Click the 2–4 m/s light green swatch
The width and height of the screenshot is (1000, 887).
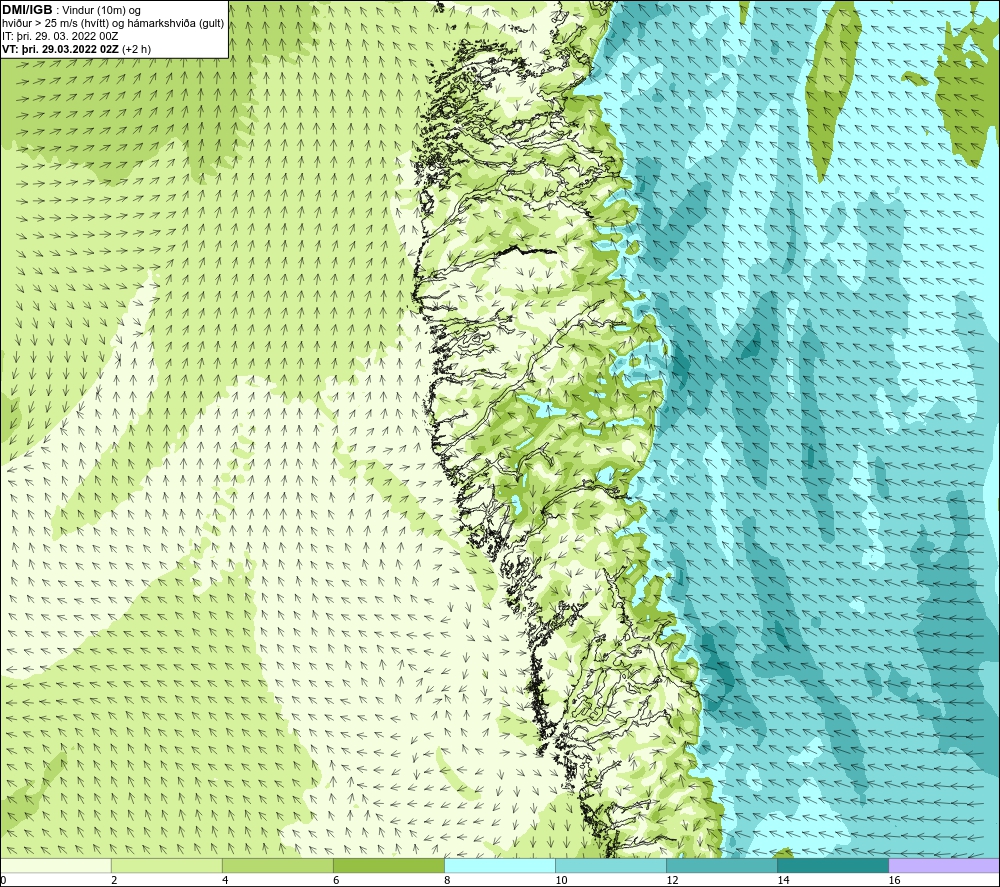(166, 865)
